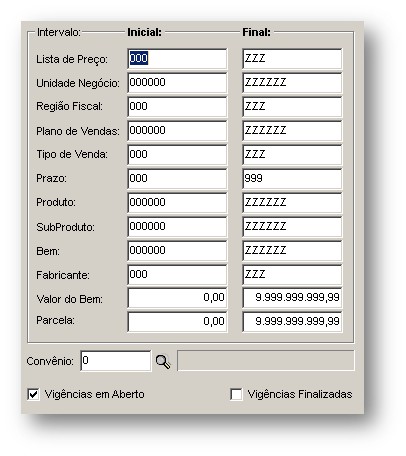
Task: Click the Fabricante final field
Action: [x=292, y=275]
